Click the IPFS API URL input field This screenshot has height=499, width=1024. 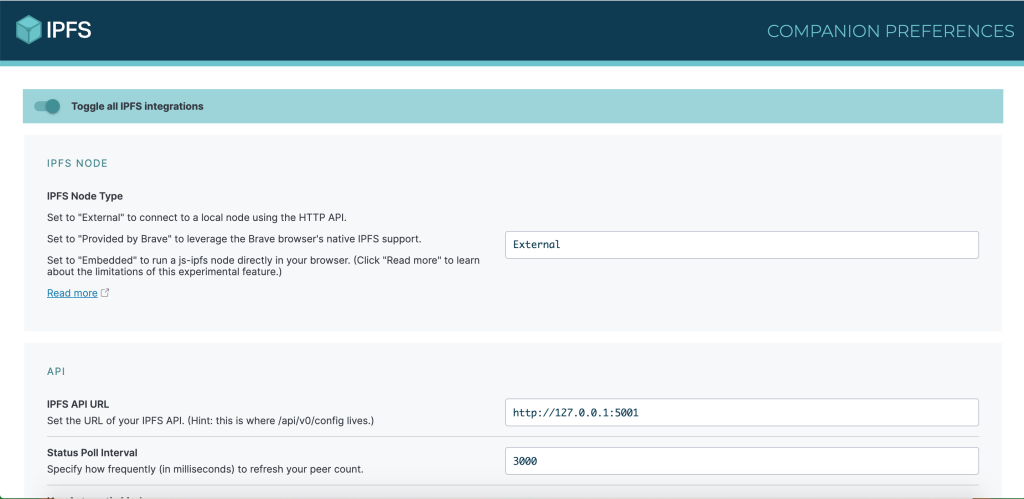click(x=741, y=412)
